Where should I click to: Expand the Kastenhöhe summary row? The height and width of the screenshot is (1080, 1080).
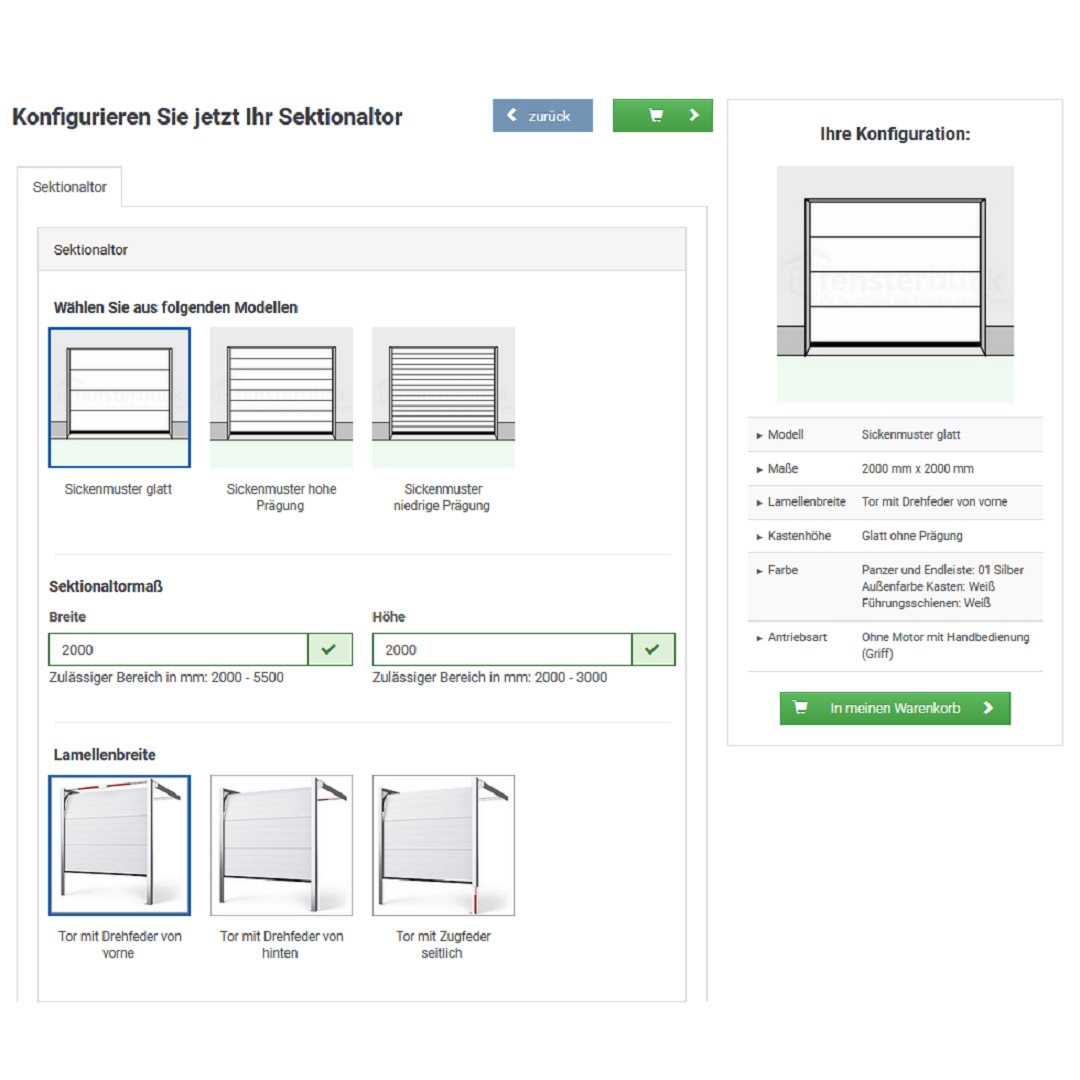799,536
